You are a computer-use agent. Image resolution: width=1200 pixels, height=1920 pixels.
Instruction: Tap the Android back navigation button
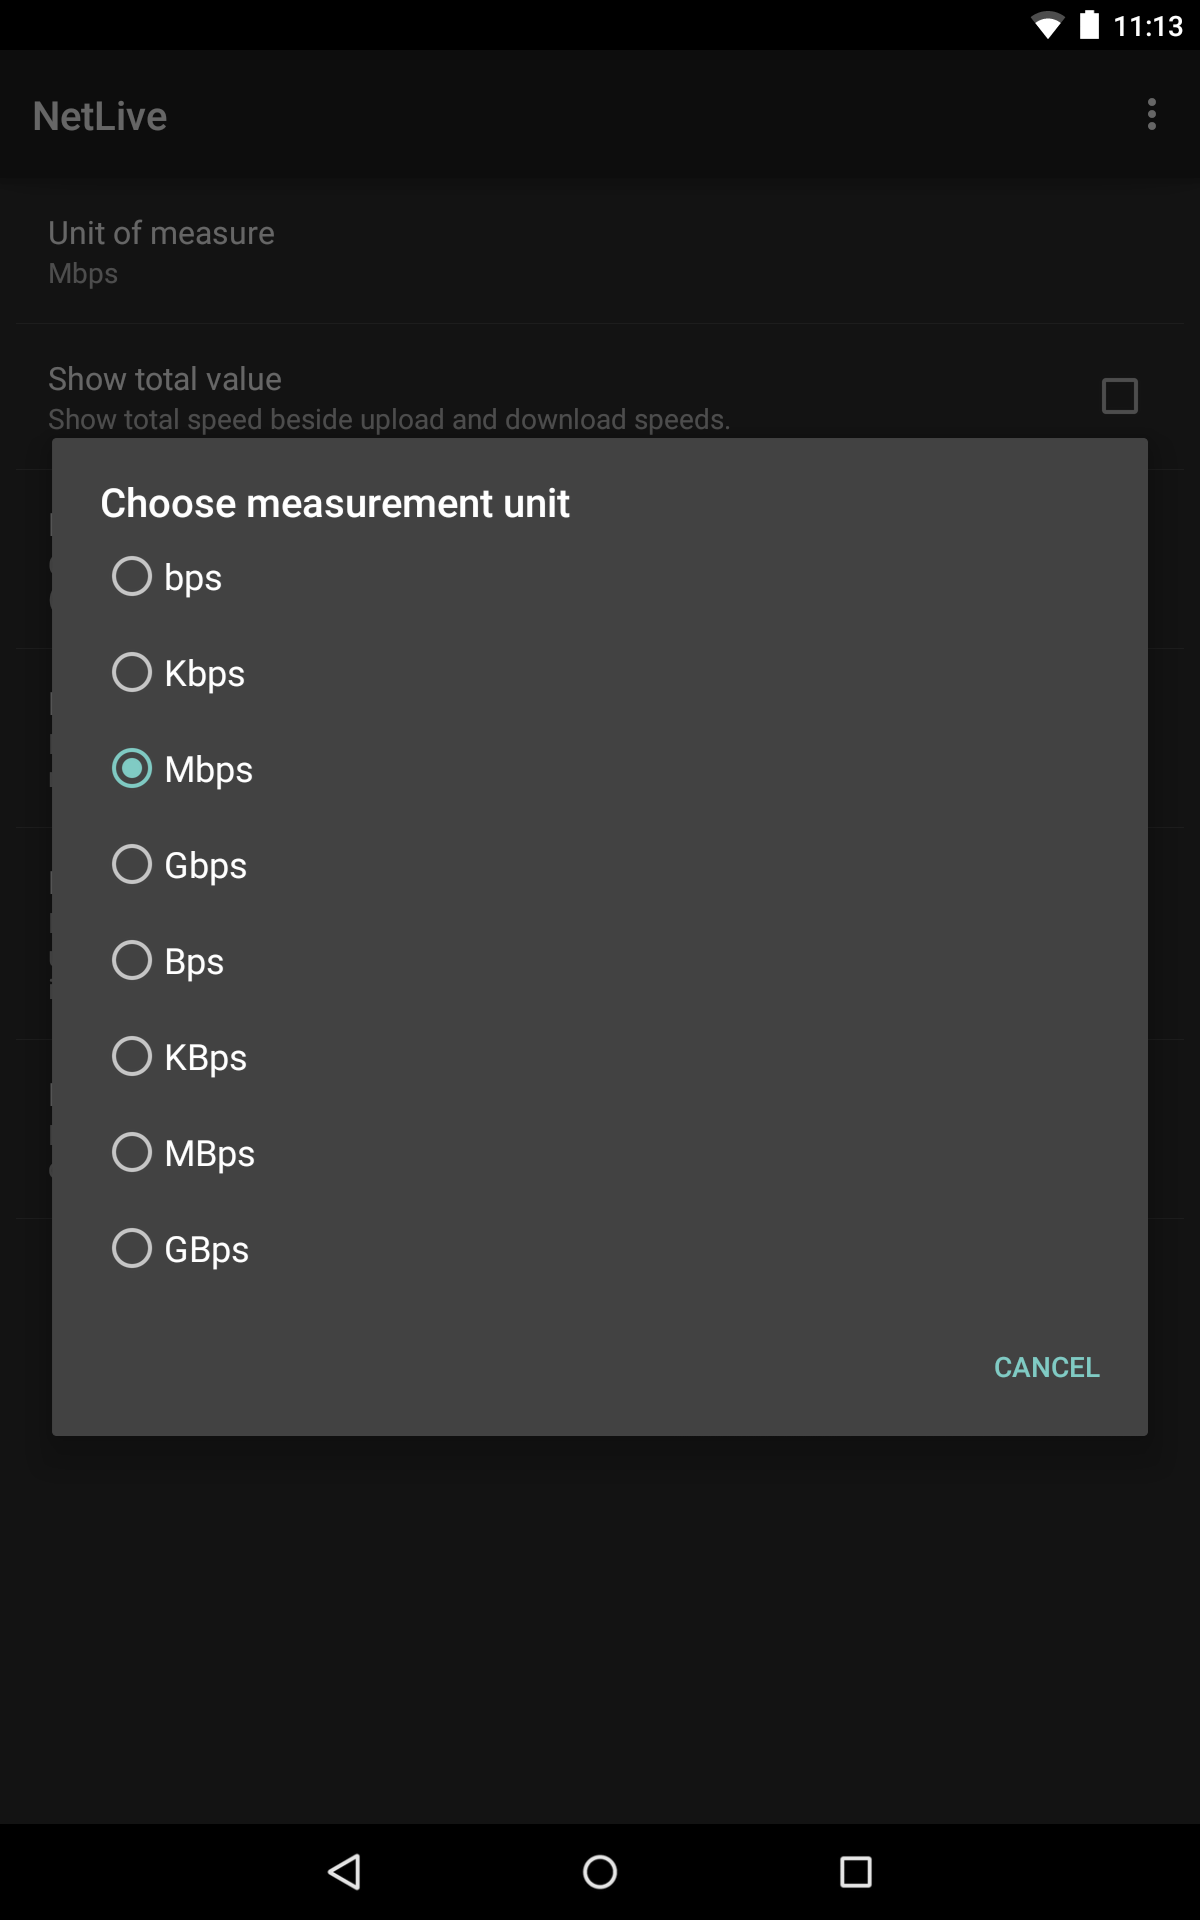pyautogui.click(x=345, y=1871)
